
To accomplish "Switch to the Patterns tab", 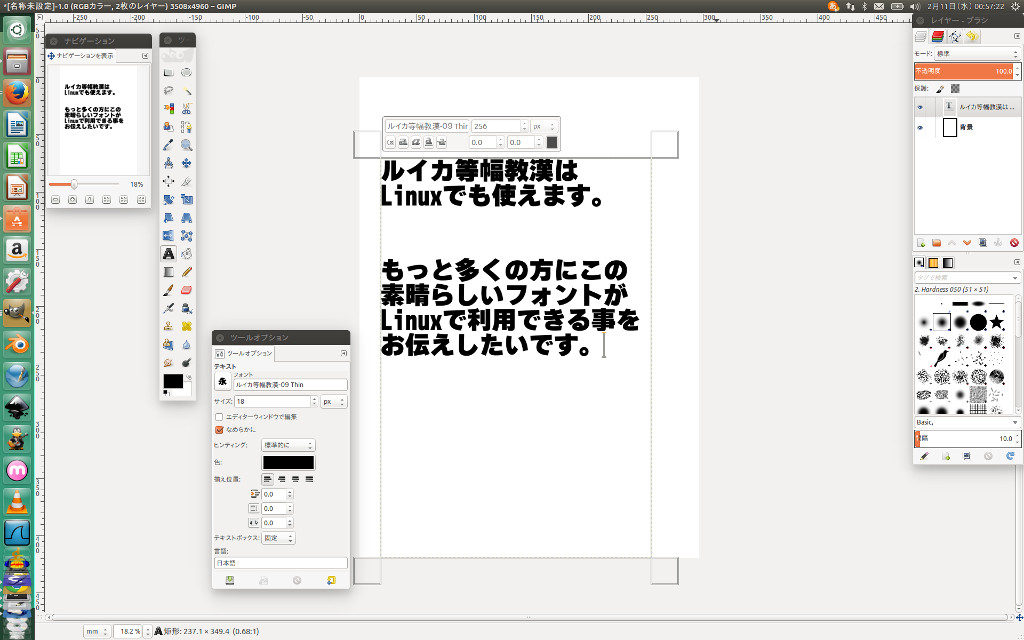I will coord(933,263).
